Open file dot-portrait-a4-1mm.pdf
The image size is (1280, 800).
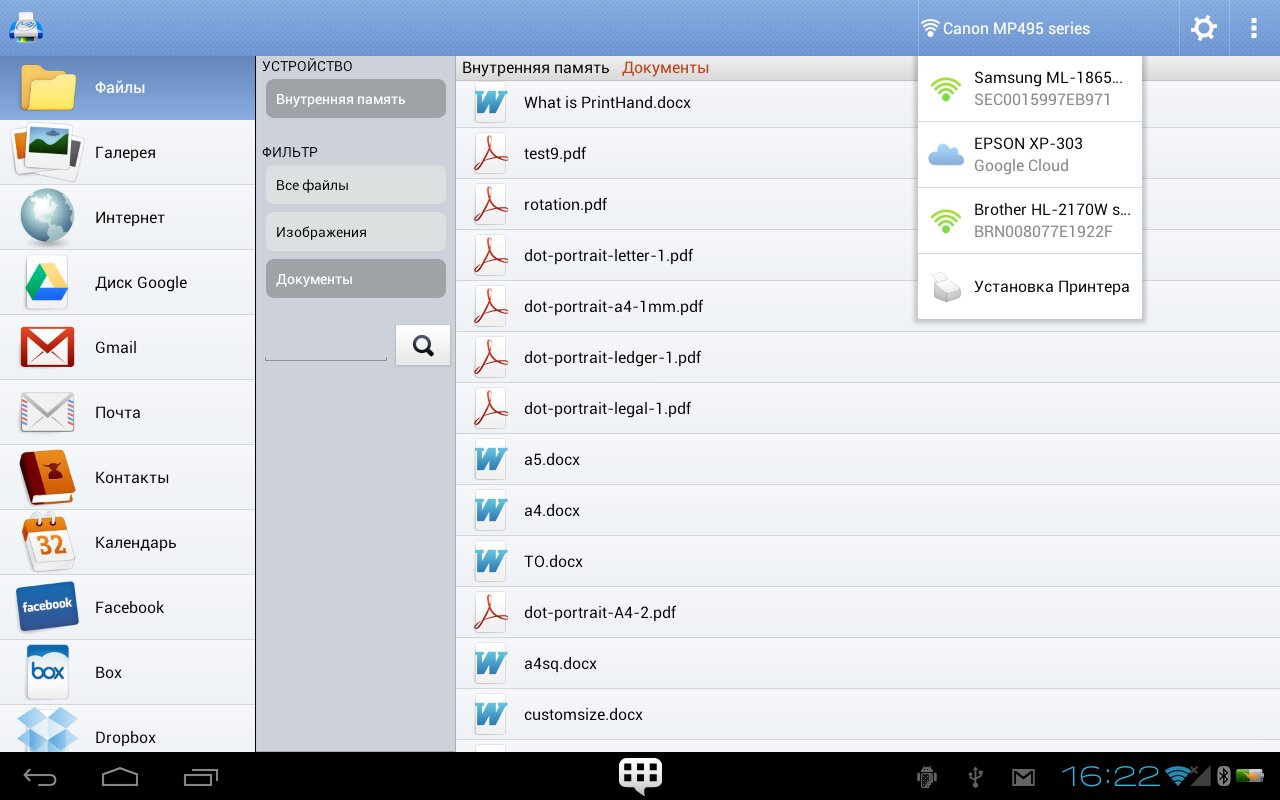(868, 307)
